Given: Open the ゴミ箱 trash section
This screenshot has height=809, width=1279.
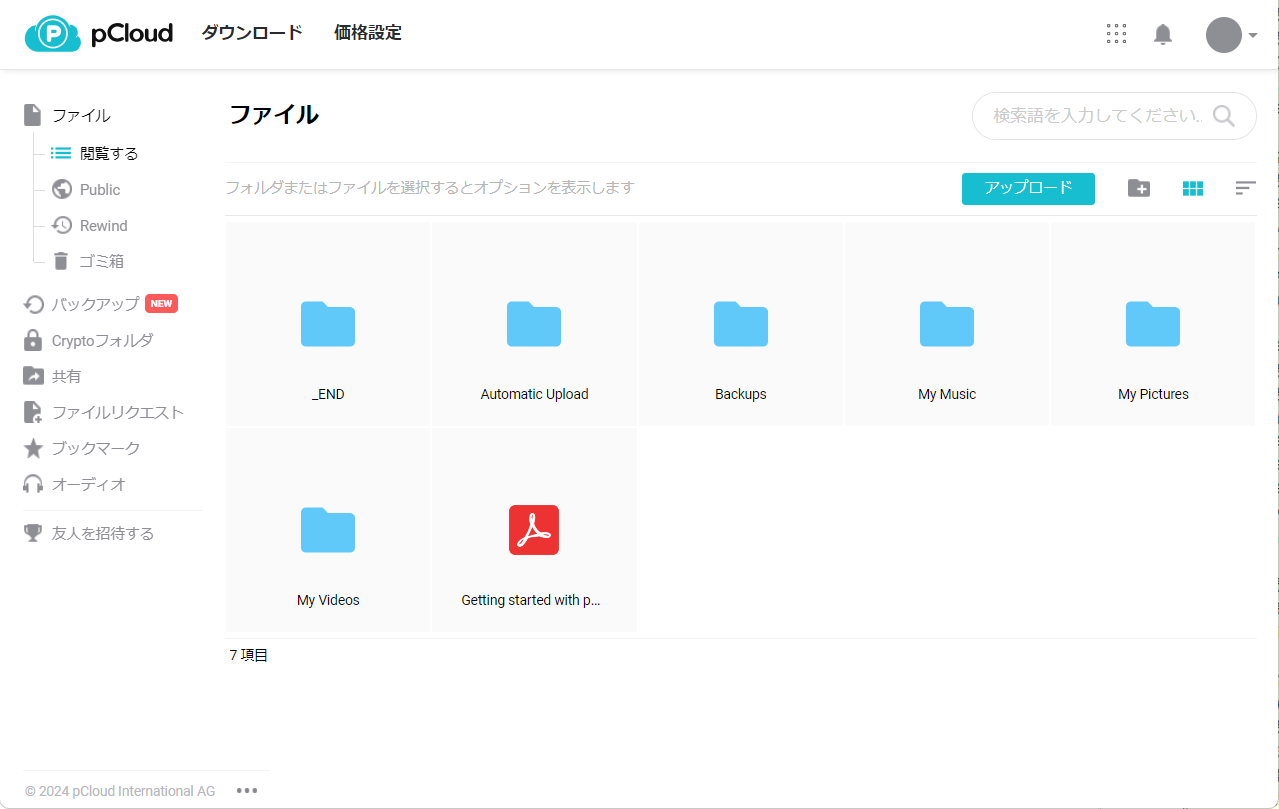Looking at the screenshot, I should (101, 261).
